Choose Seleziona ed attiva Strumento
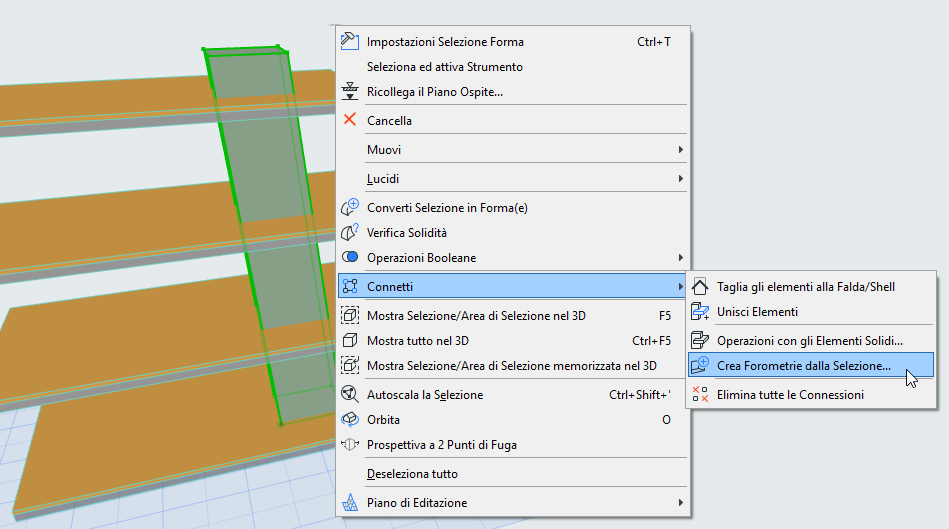 pos(513,67)
